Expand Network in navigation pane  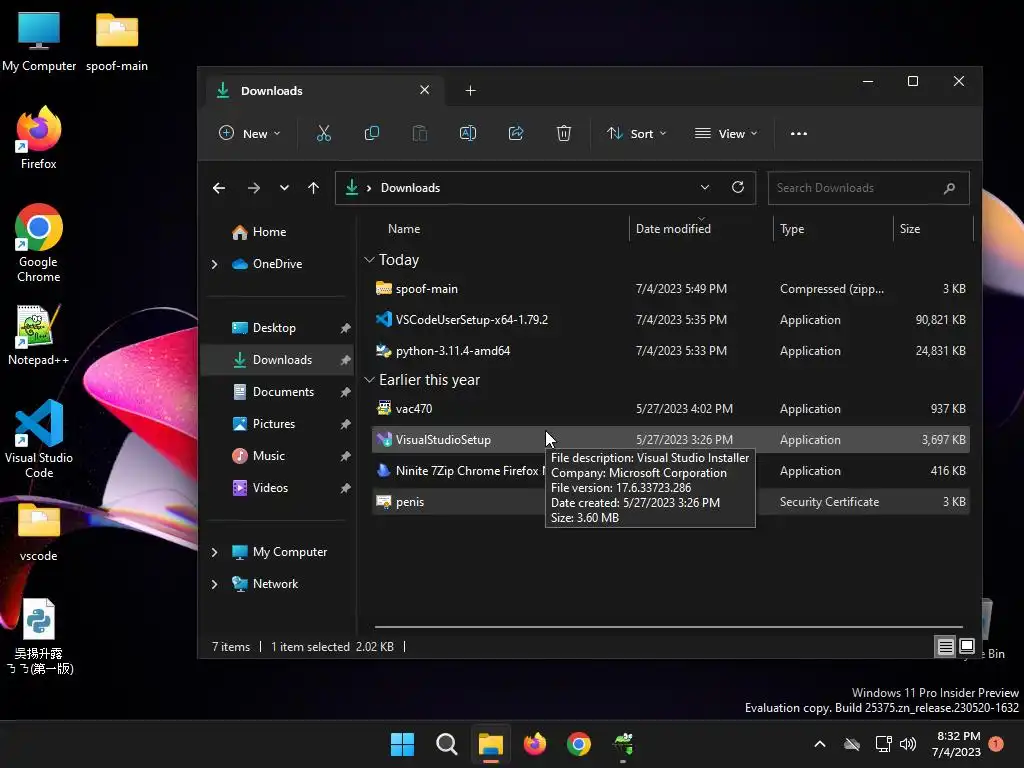214,584
